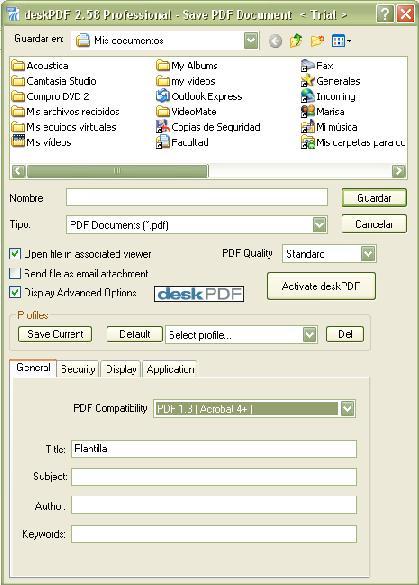Screen dimensions: 419x585
Task: Click the file list horizontal scrollbar thumb
Action: (117, 171)
